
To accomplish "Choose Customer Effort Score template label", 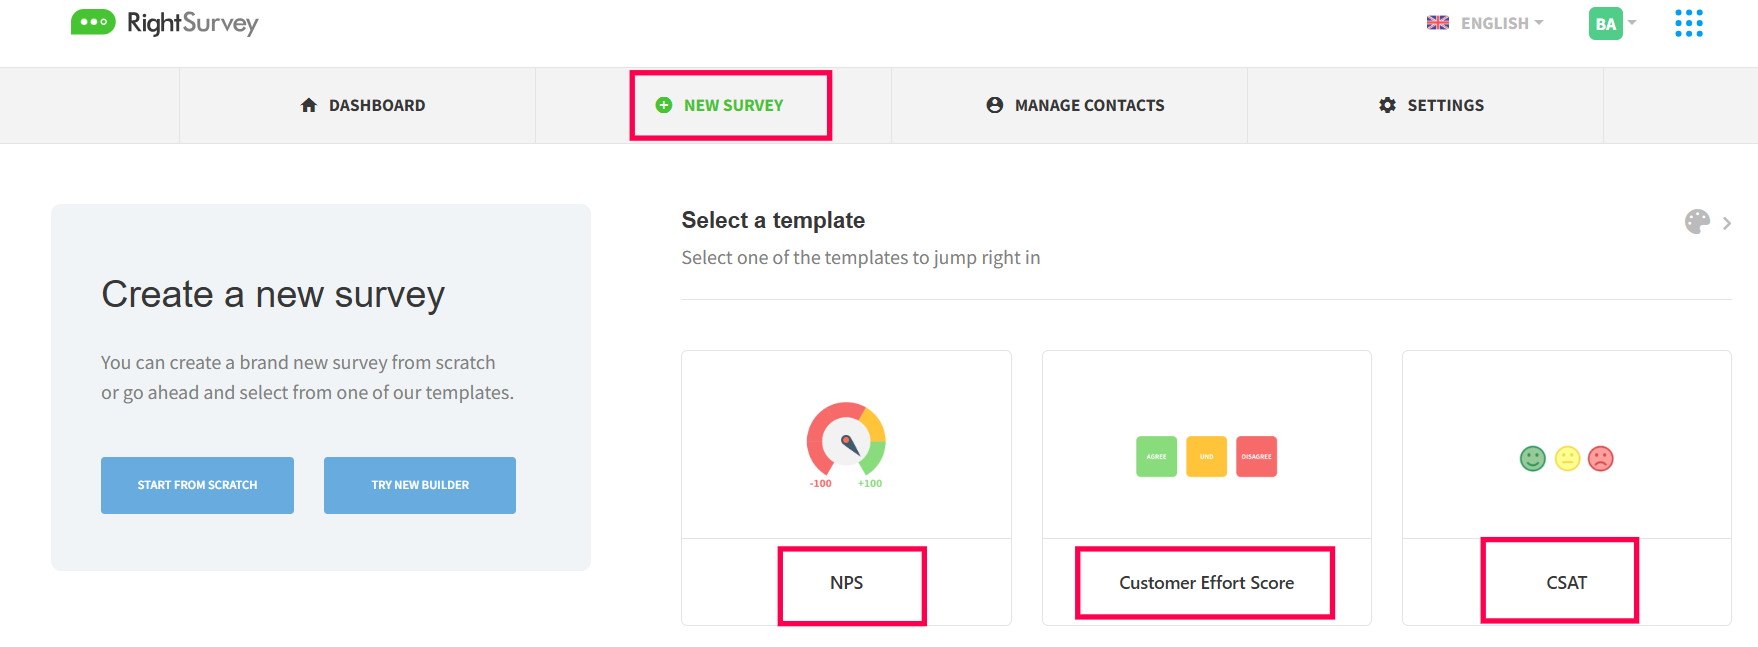I will click(1206, 583).
